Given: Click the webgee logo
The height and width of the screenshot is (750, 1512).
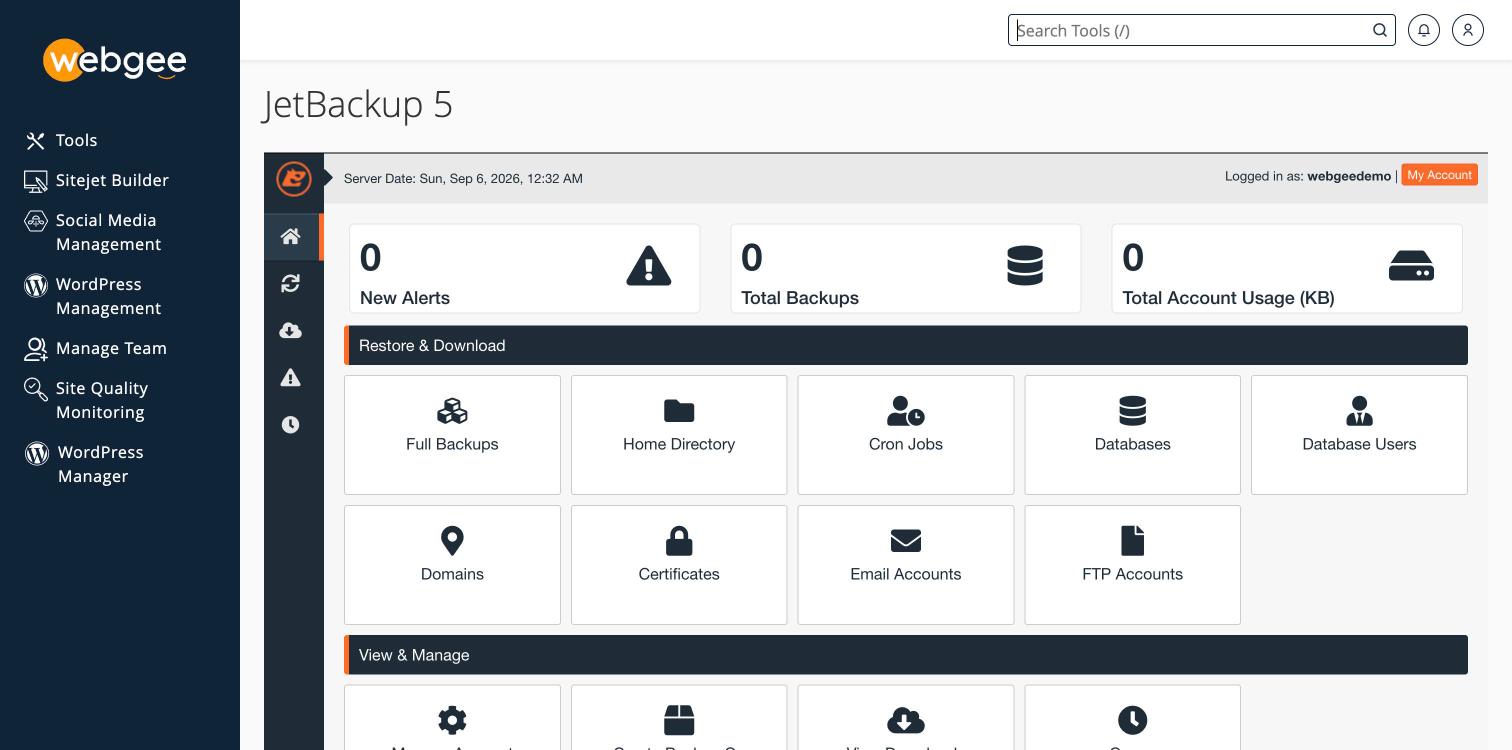Looking at the screenshot, I should point(115,60).
